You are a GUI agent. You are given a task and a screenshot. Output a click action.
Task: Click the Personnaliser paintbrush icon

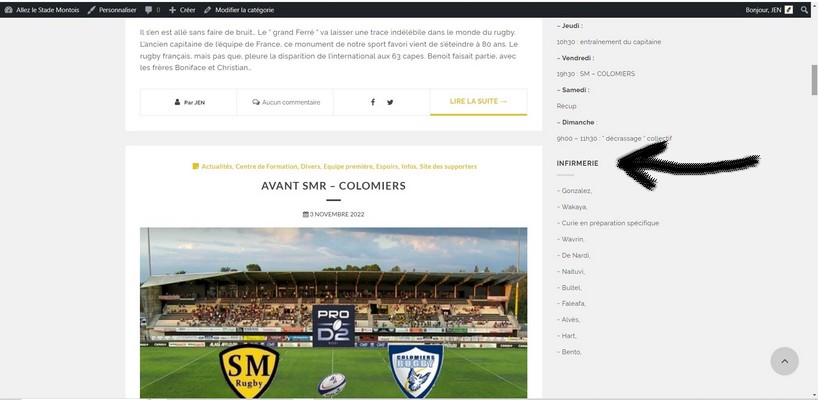point(92,10)
